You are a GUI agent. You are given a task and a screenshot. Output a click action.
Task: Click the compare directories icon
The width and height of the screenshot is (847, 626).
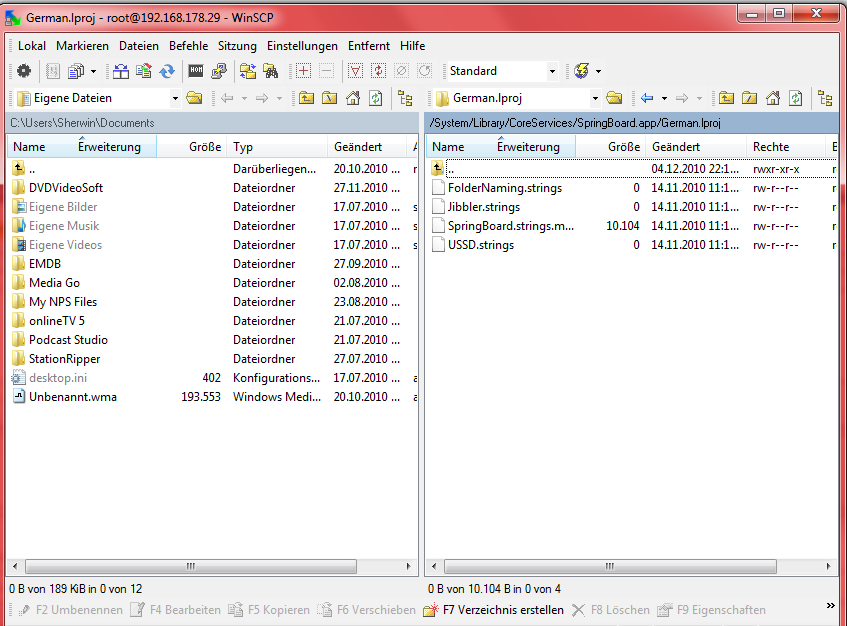(120, 71)
